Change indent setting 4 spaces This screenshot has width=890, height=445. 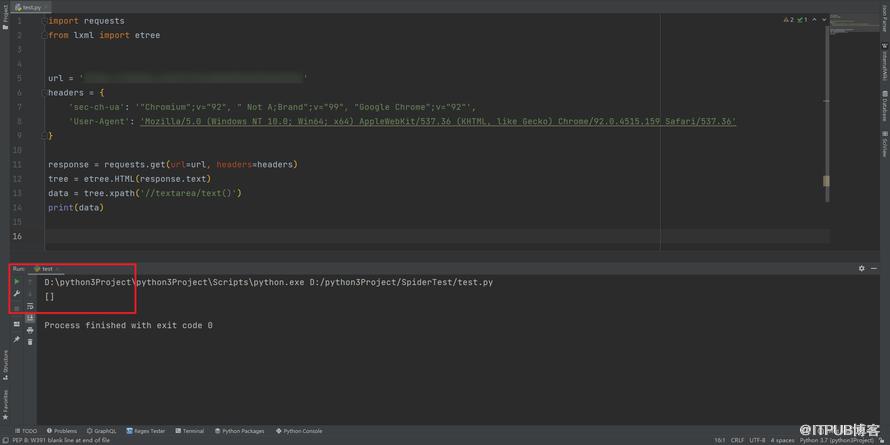click(x=783, y=440)
